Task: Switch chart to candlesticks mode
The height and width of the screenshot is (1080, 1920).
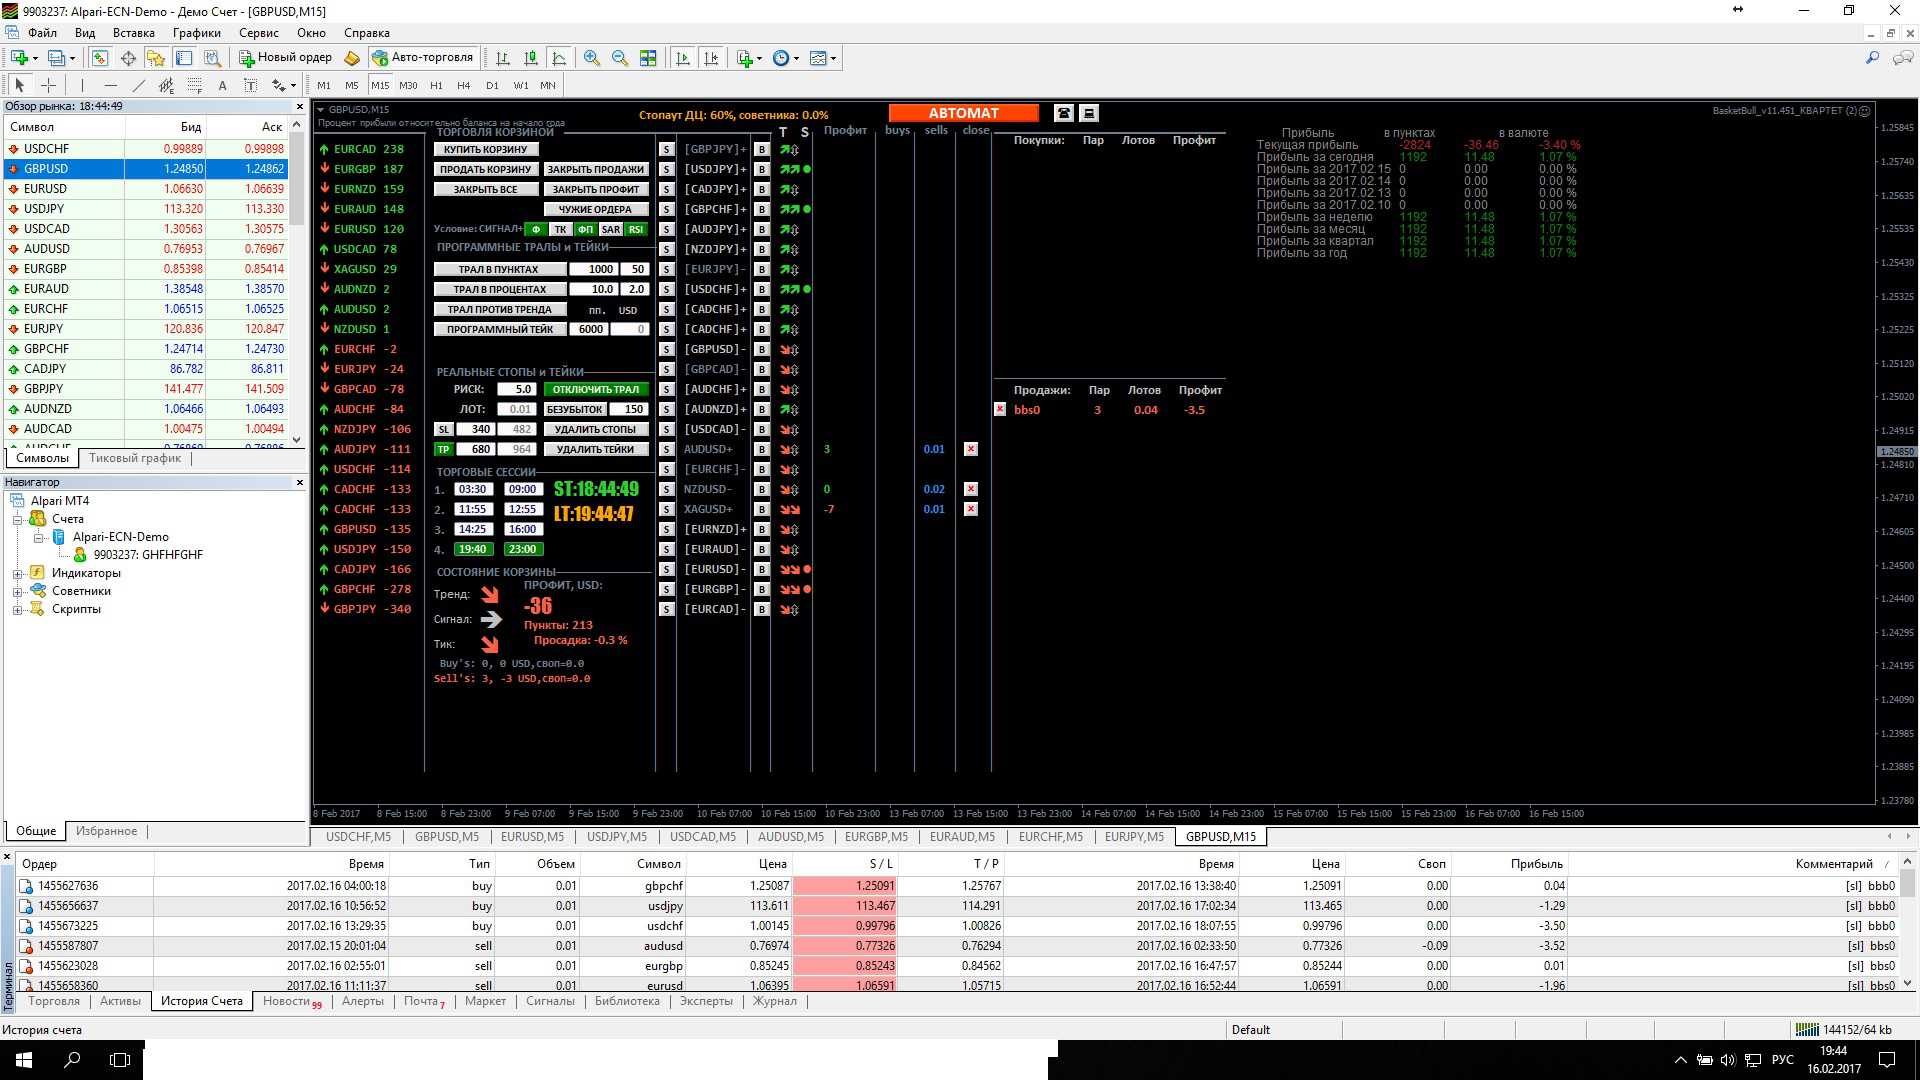Action: 531,58
